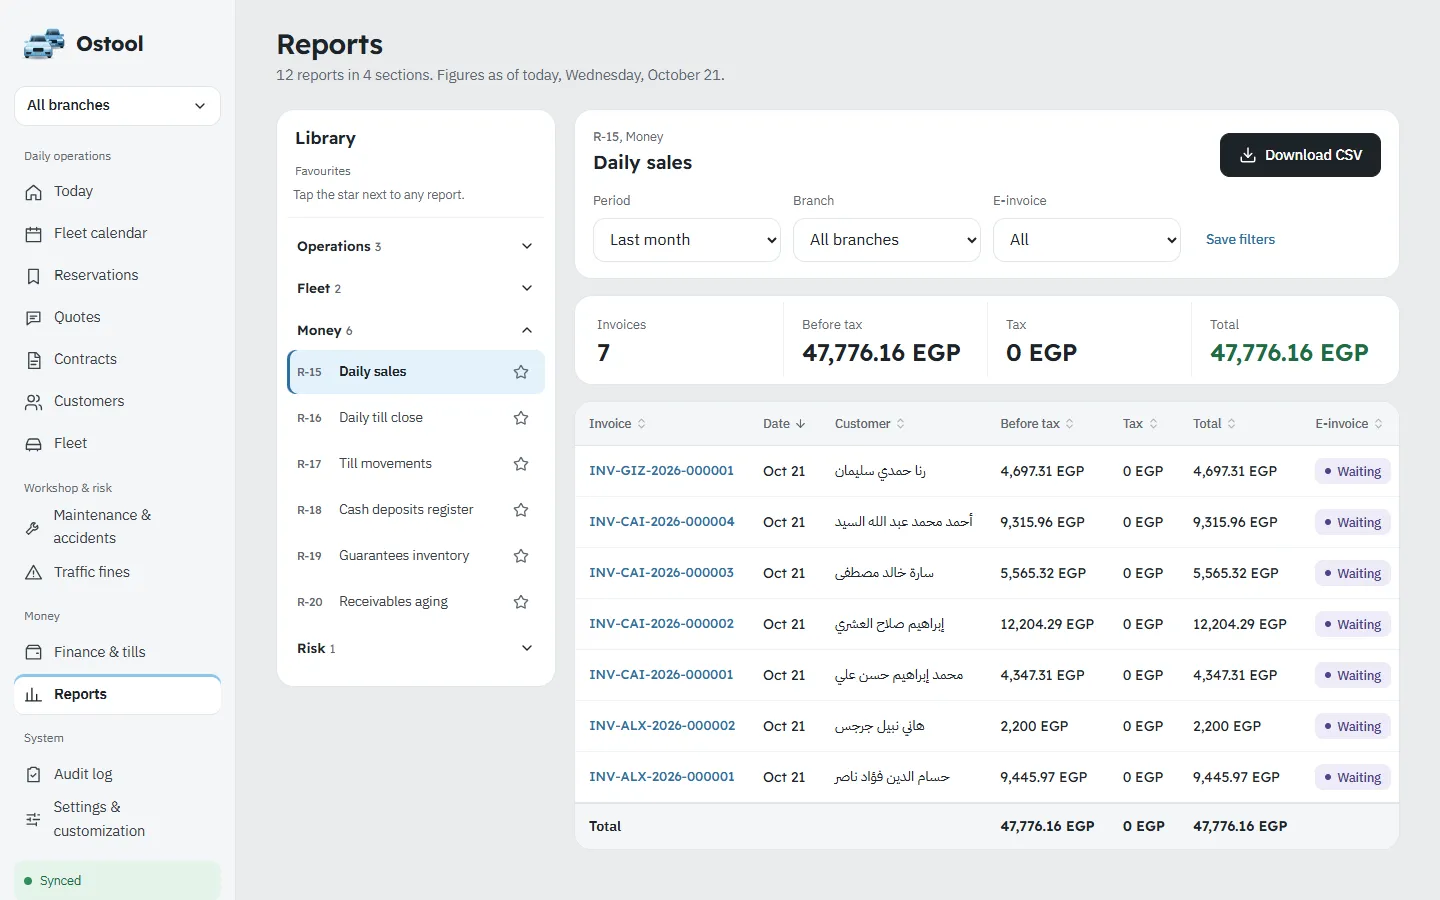Click the Fleet calendar icon in sidebar
The height and width of the screenshot is (900, 1440).
tap(34, 234)
